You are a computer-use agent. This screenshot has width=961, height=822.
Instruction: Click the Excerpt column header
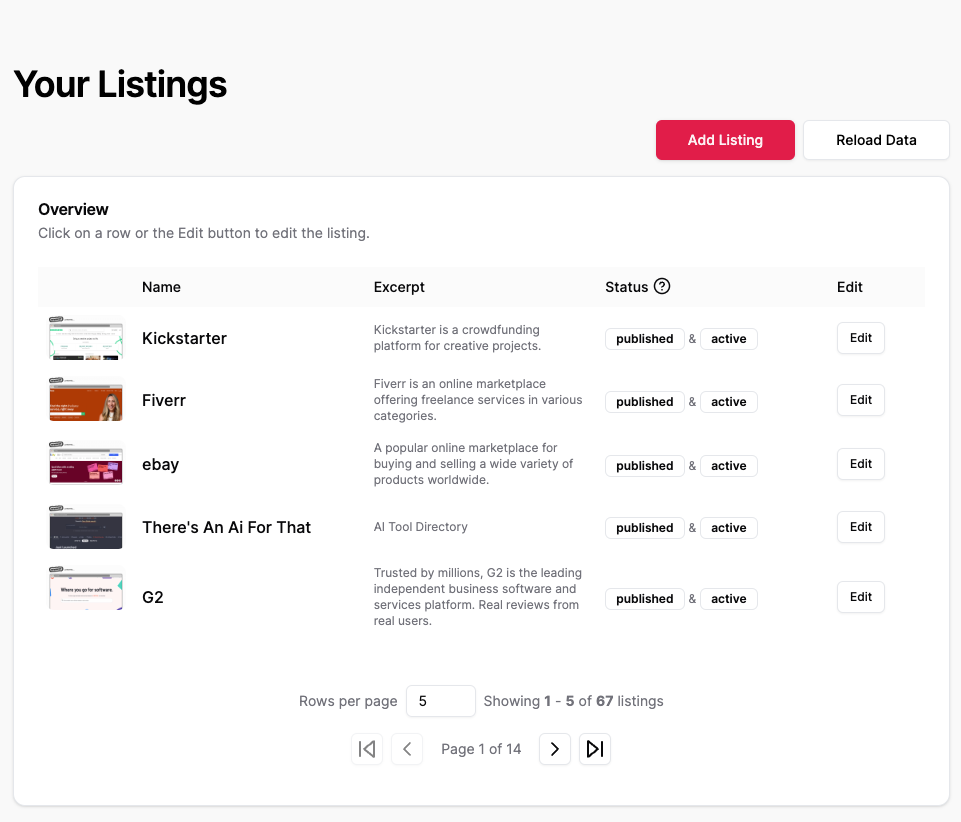coord(399,287)
